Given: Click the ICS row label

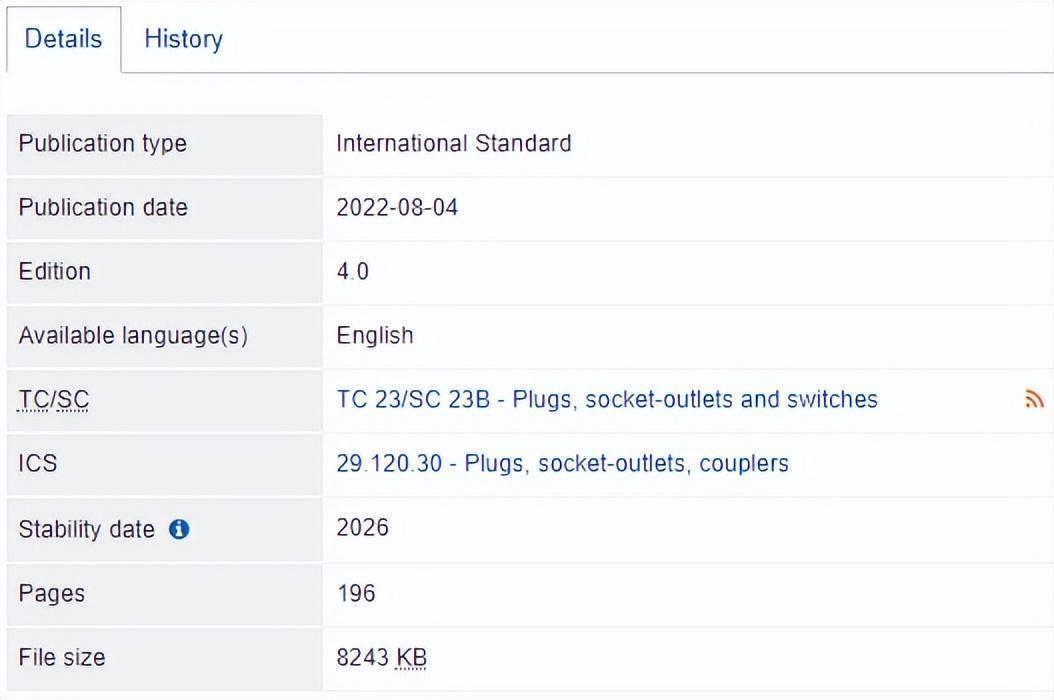Looking at the screenshot, I should click(x=37, y=464).
